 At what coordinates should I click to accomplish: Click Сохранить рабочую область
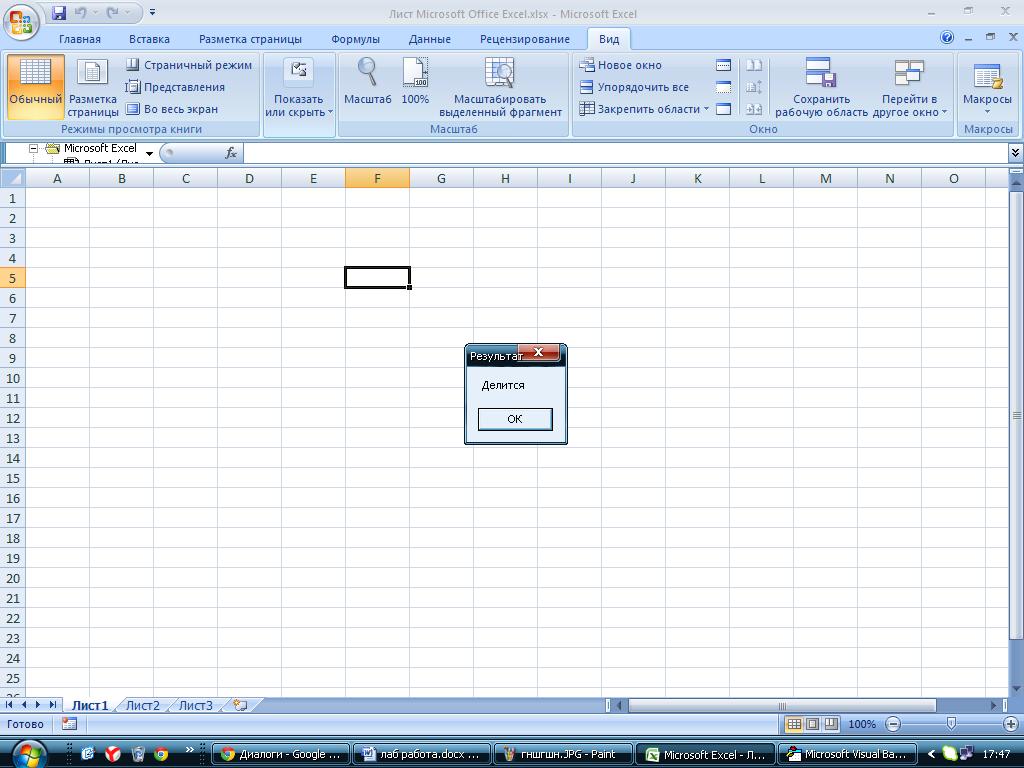(821, 88)
